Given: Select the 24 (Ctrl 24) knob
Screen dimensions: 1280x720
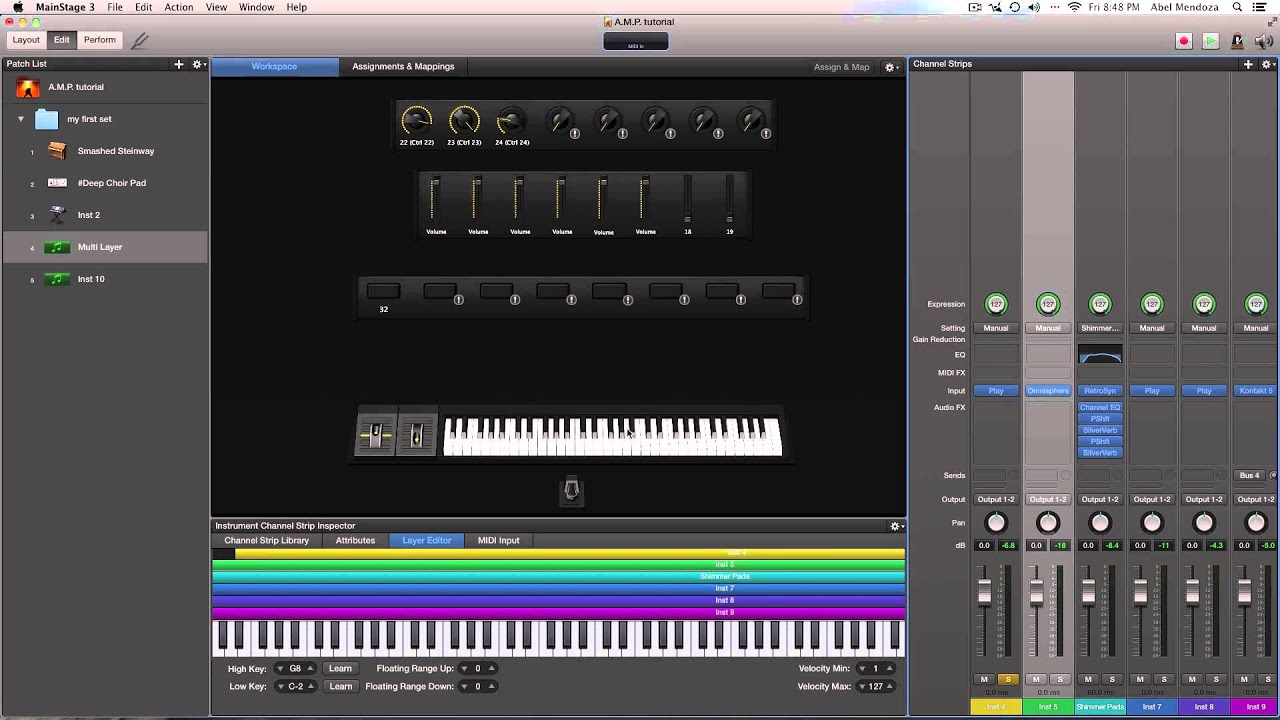Looking at the screenshot, I should point(511,121).
